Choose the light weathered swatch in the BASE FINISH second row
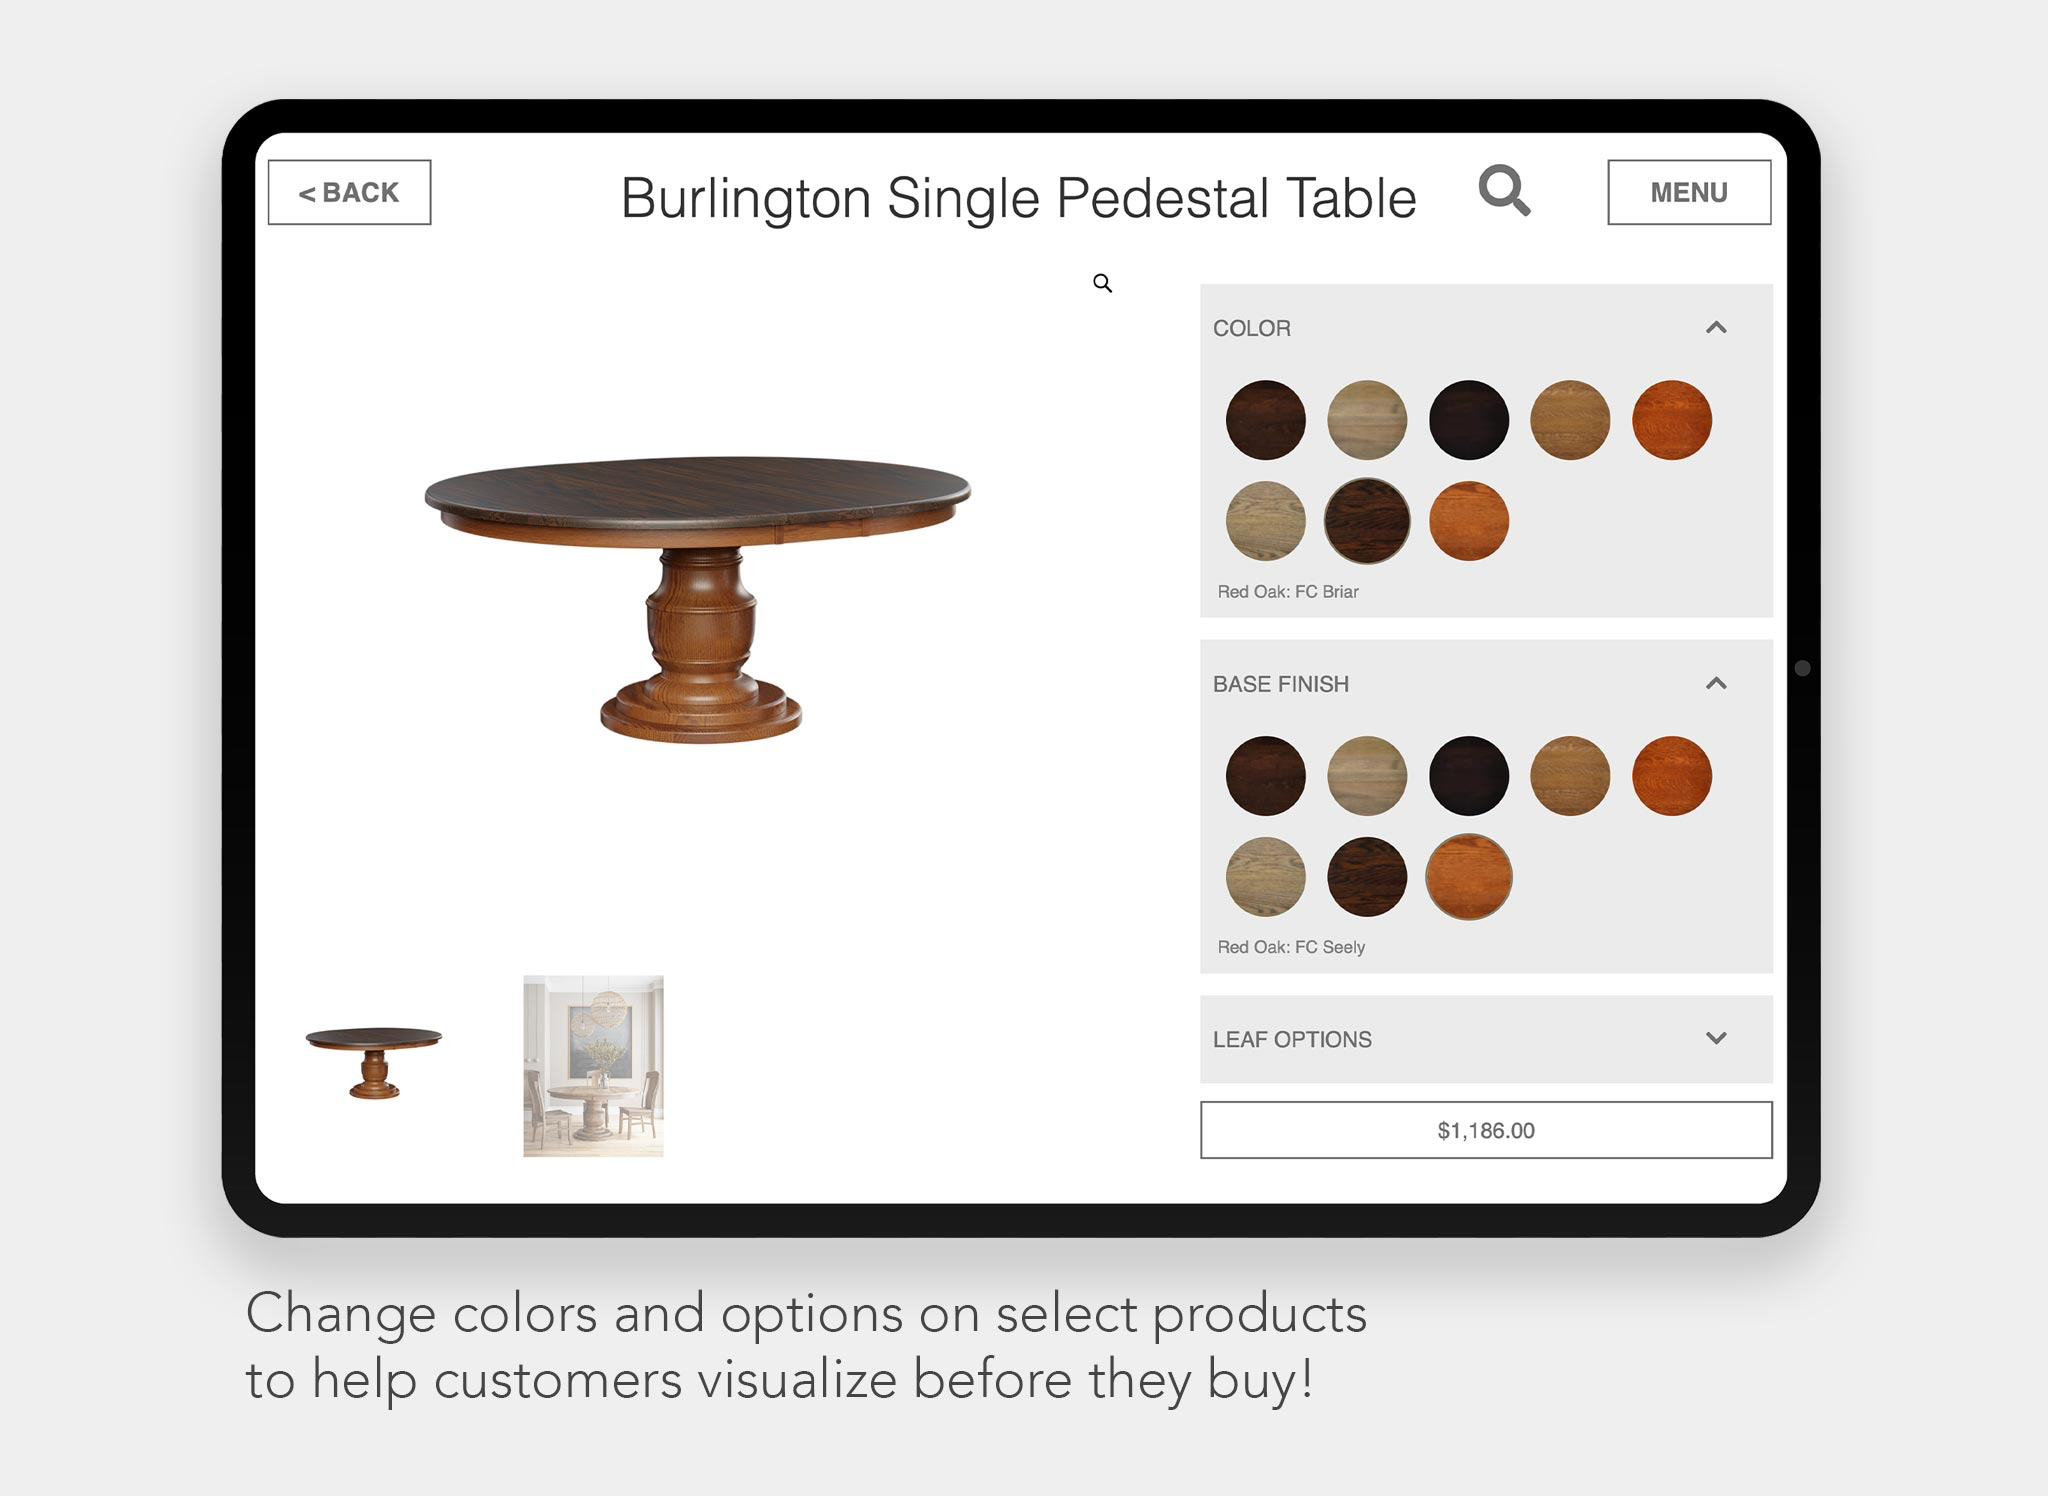Screen dimensions: 2048x1496 tap(1265, 877)
